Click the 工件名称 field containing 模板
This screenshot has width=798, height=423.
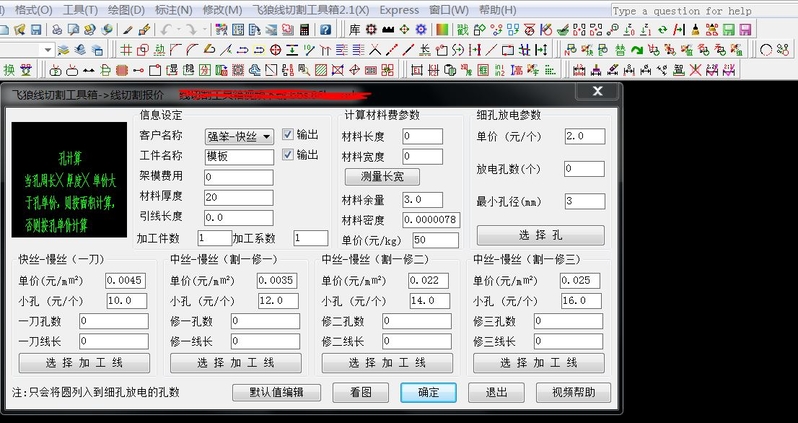239,157
